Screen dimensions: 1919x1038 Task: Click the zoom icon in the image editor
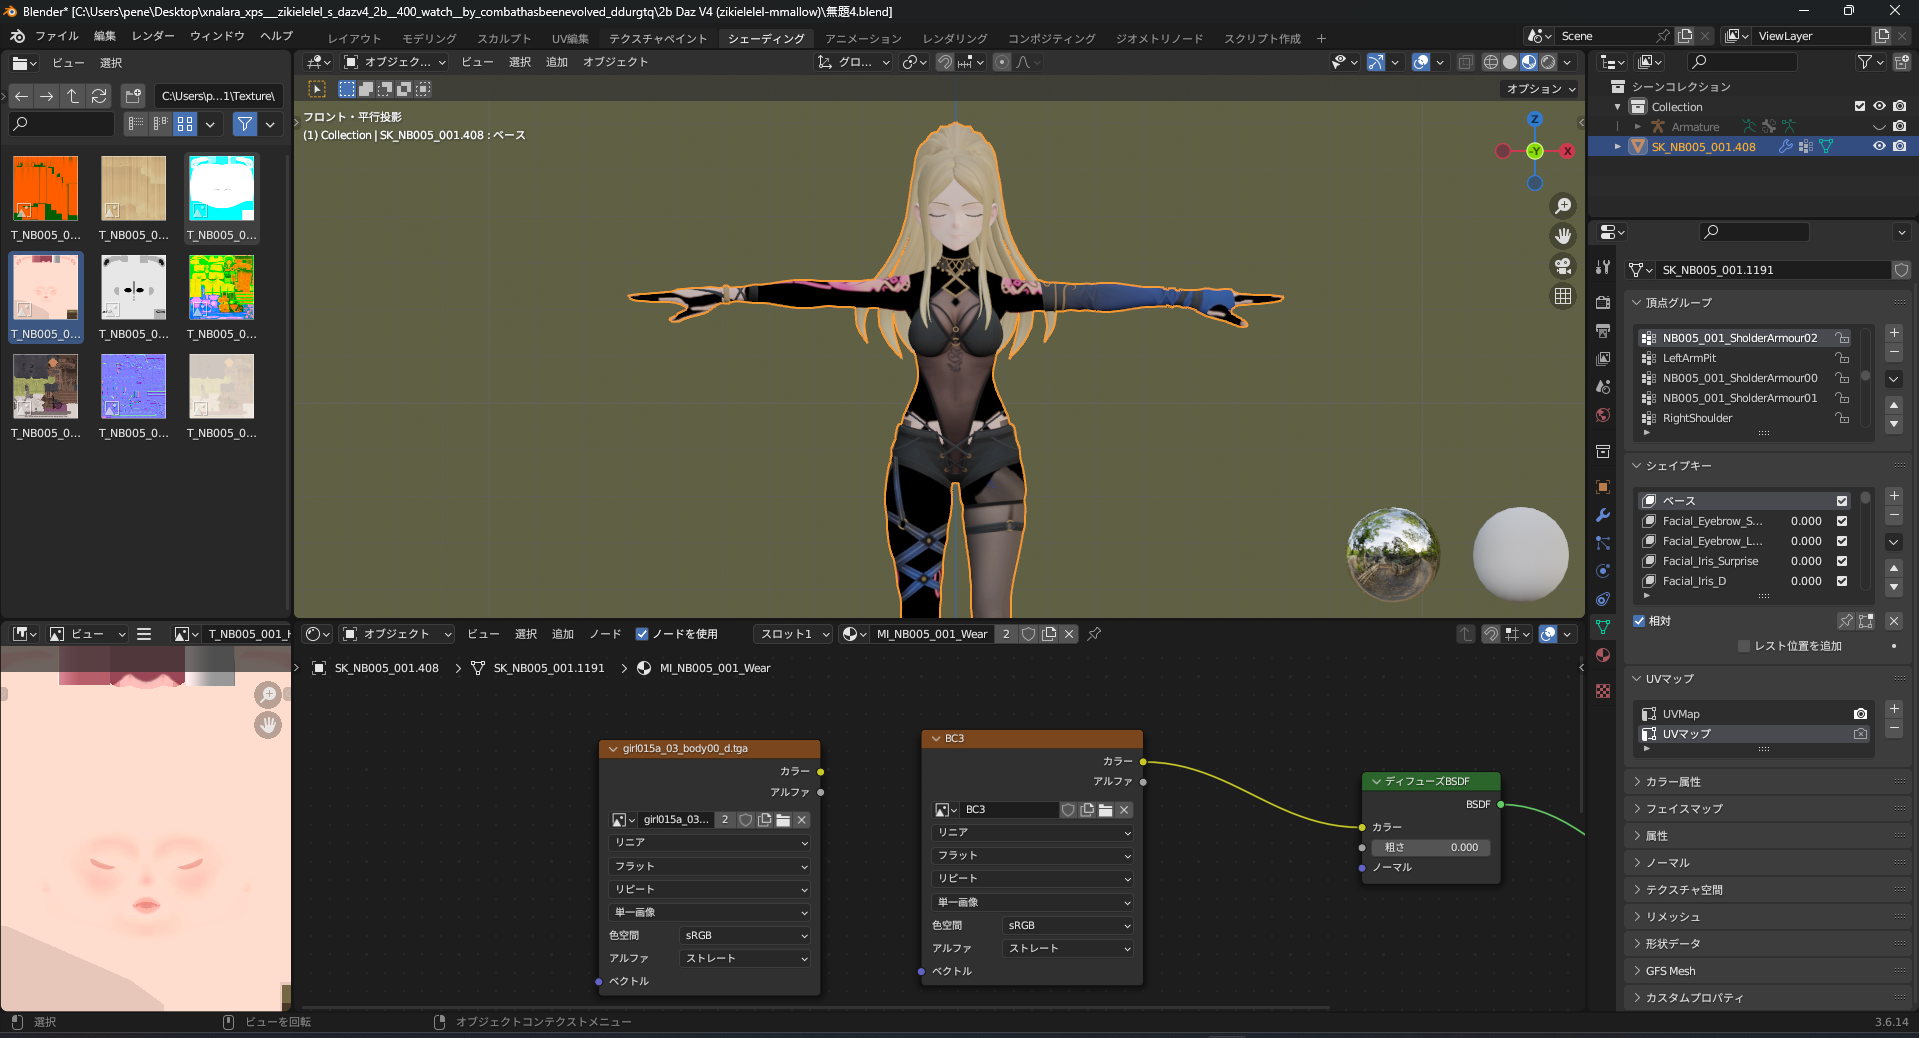pyautogui.click(x=268, y=694)
